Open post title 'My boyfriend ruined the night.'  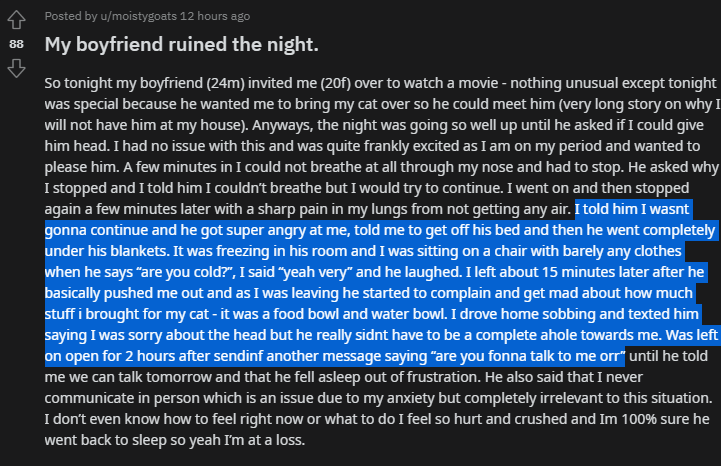[x=181, y=45]
